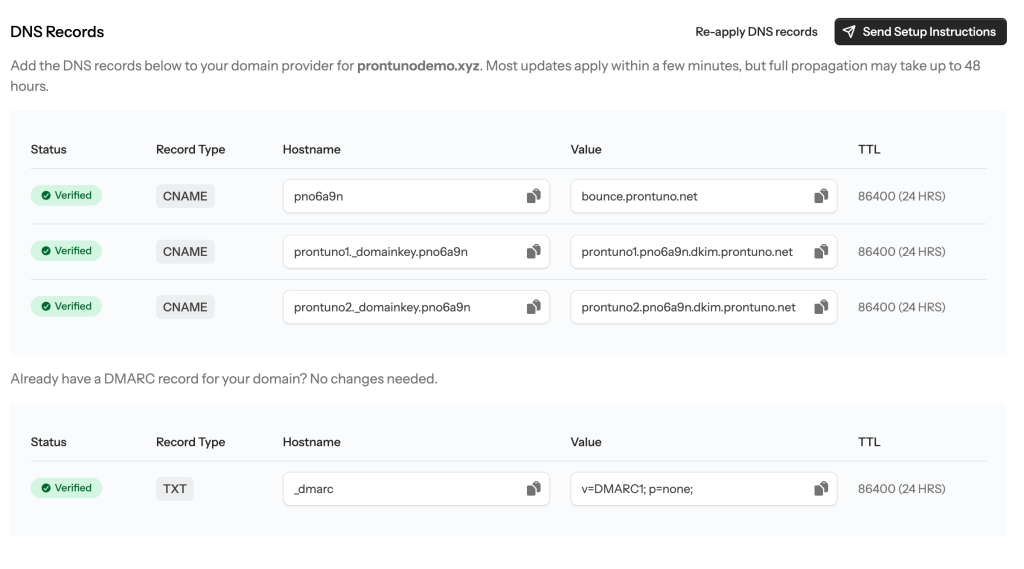The width and height of the screenshot is (1024, 569).
Task: Click the TTL value in _dmarc row
Action: [901, 489]
